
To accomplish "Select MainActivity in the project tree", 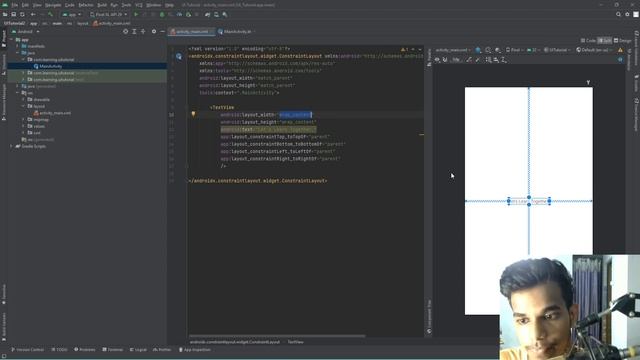I will coord(51,66).
